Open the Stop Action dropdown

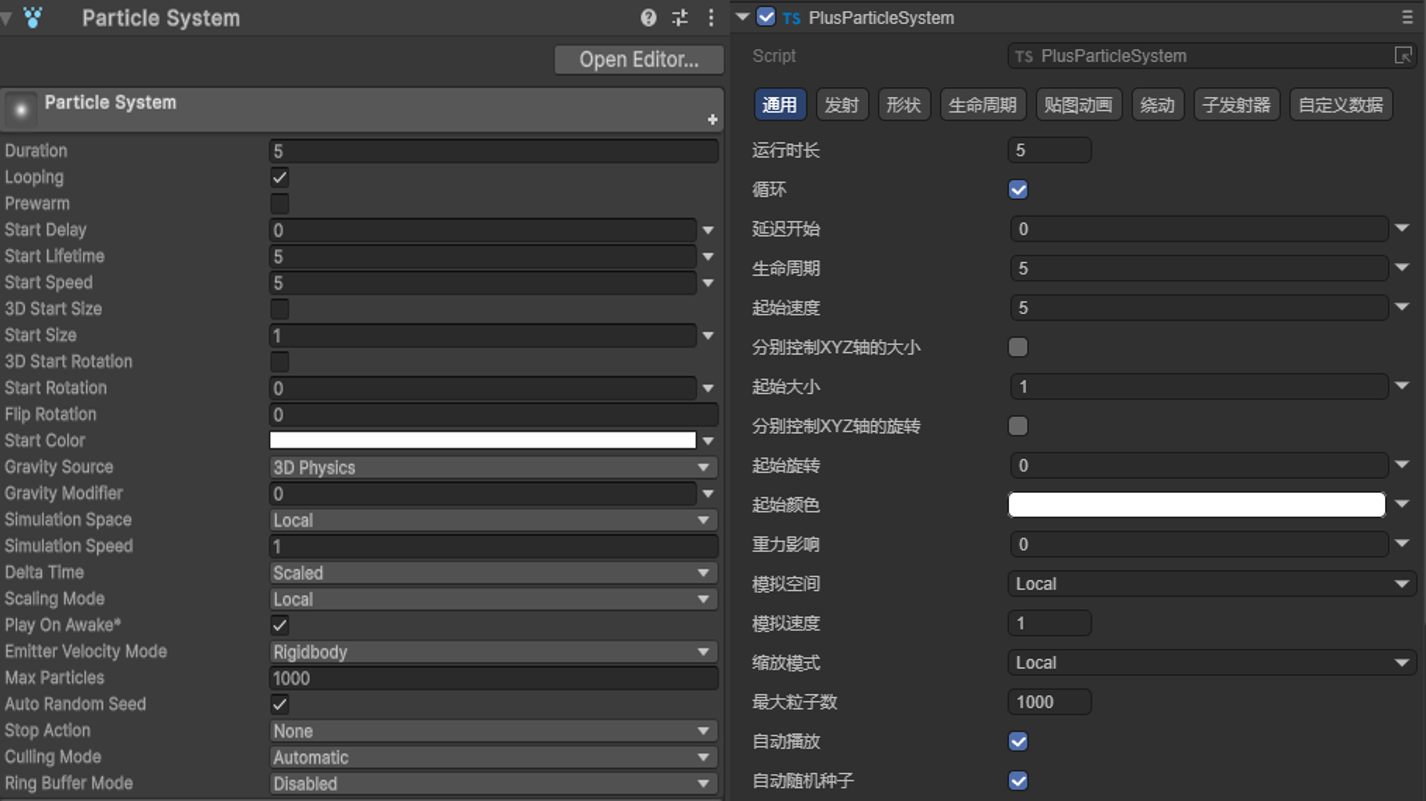pos(493,731)
